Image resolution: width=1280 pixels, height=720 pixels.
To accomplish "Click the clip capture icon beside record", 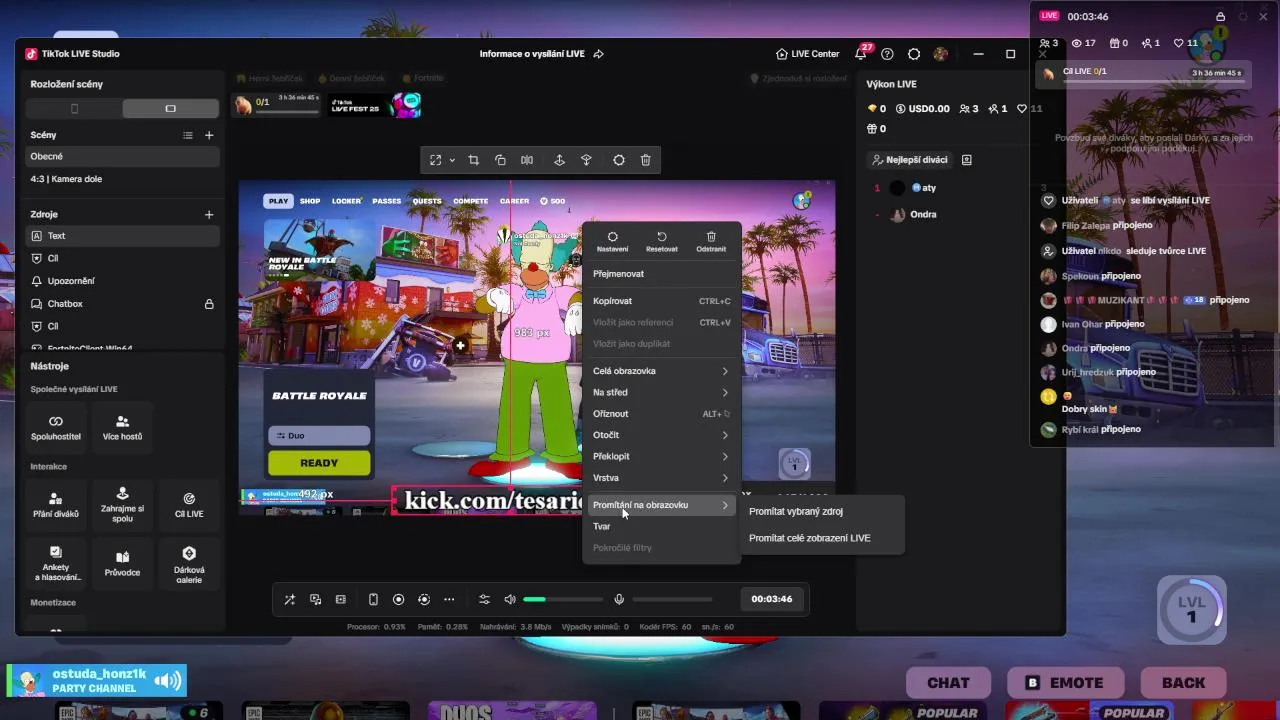I will [x=424, y=599].
